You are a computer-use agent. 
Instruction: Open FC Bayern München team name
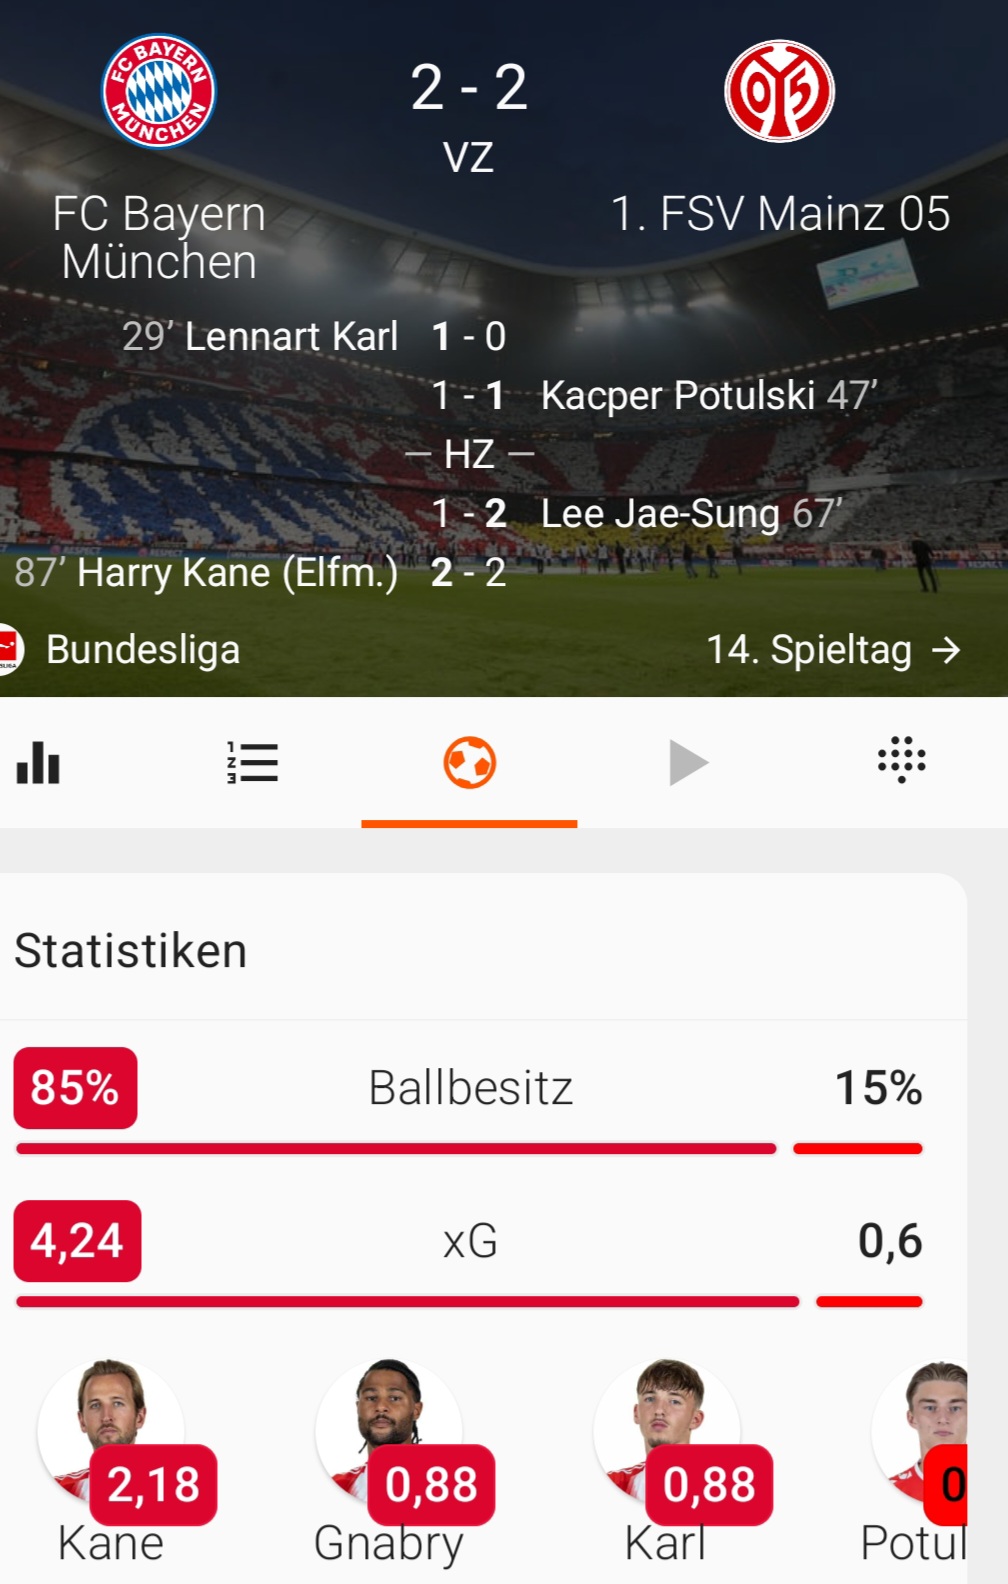pyautogui.click(x=158, y=237)
